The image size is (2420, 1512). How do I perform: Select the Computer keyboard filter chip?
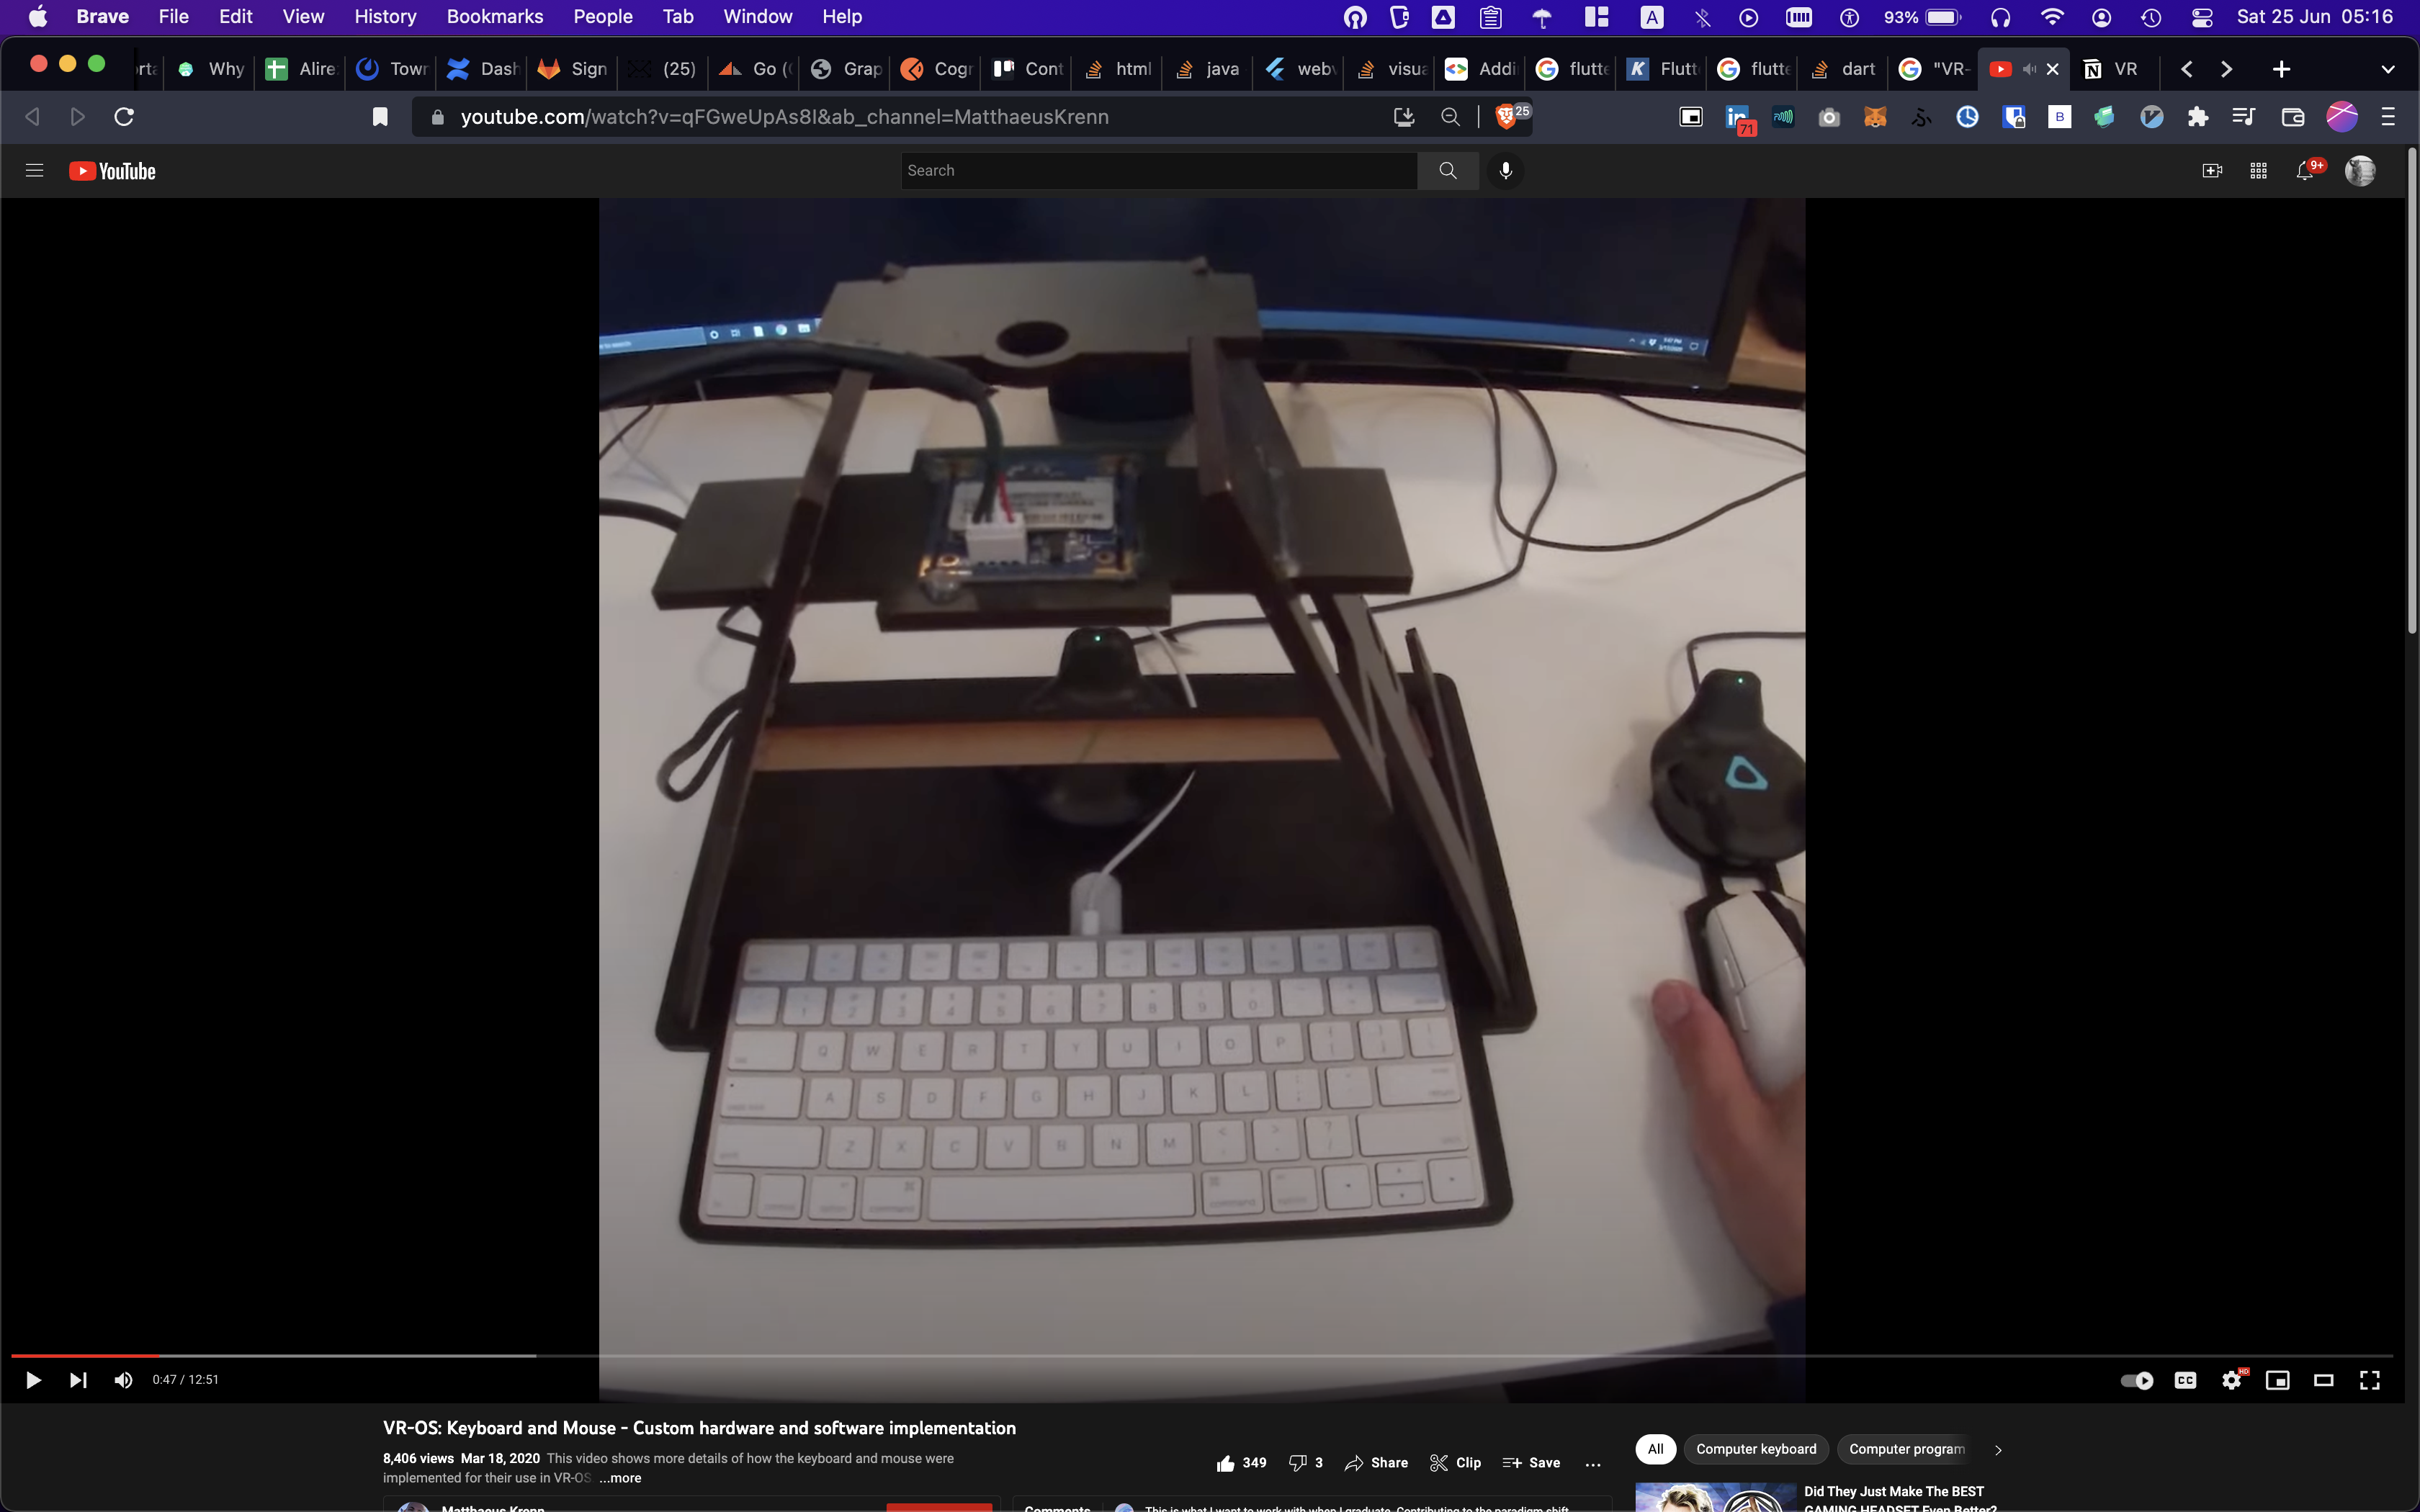tap(1756, 1449)
